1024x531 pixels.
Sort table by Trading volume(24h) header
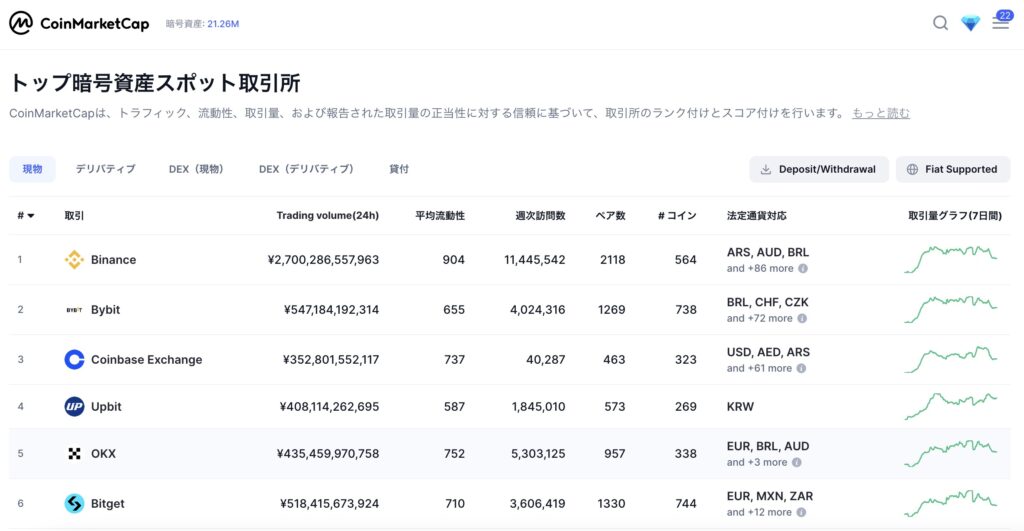coord(327,216)
